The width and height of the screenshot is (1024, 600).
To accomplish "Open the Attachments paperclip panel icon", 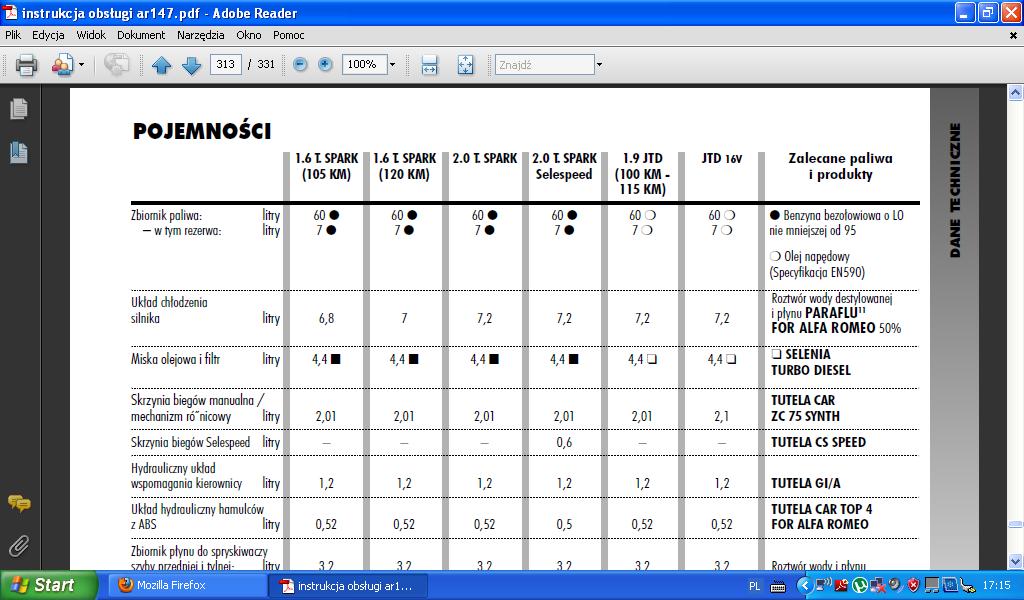I will [x=19, y=546].
